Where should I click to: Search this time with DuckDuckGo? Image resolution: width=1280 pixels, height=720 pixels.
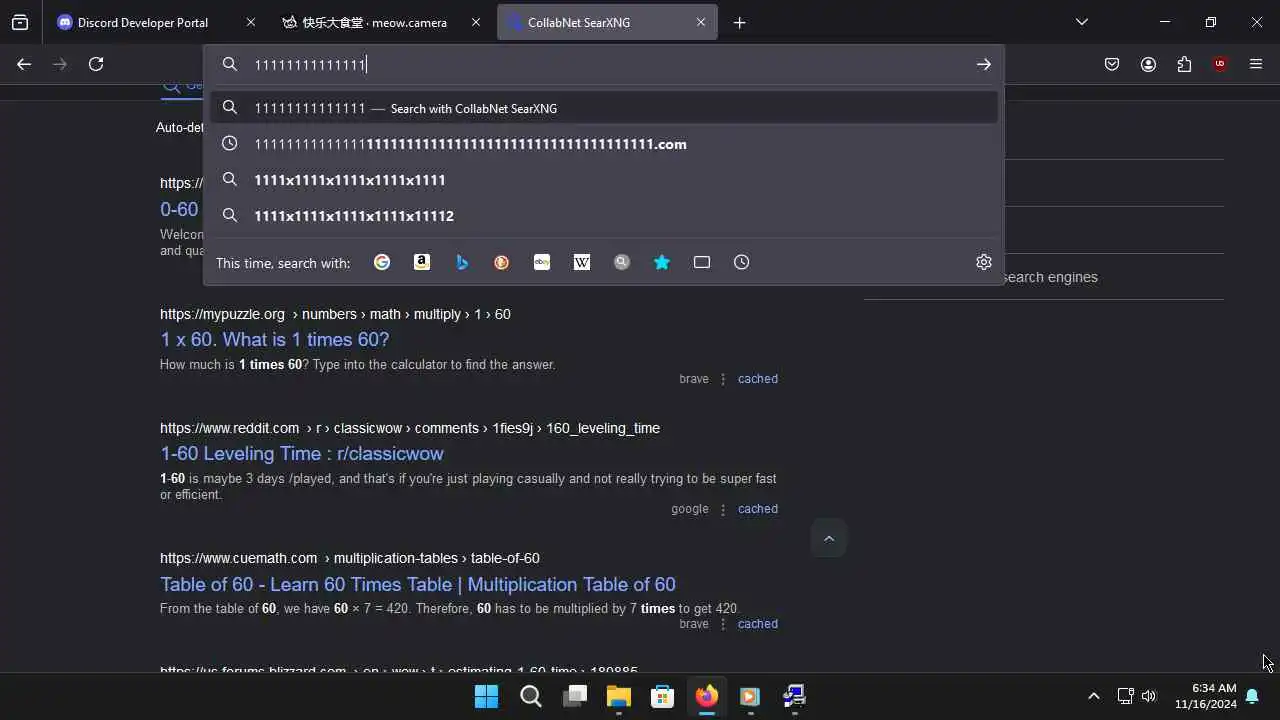pos(502,262)
